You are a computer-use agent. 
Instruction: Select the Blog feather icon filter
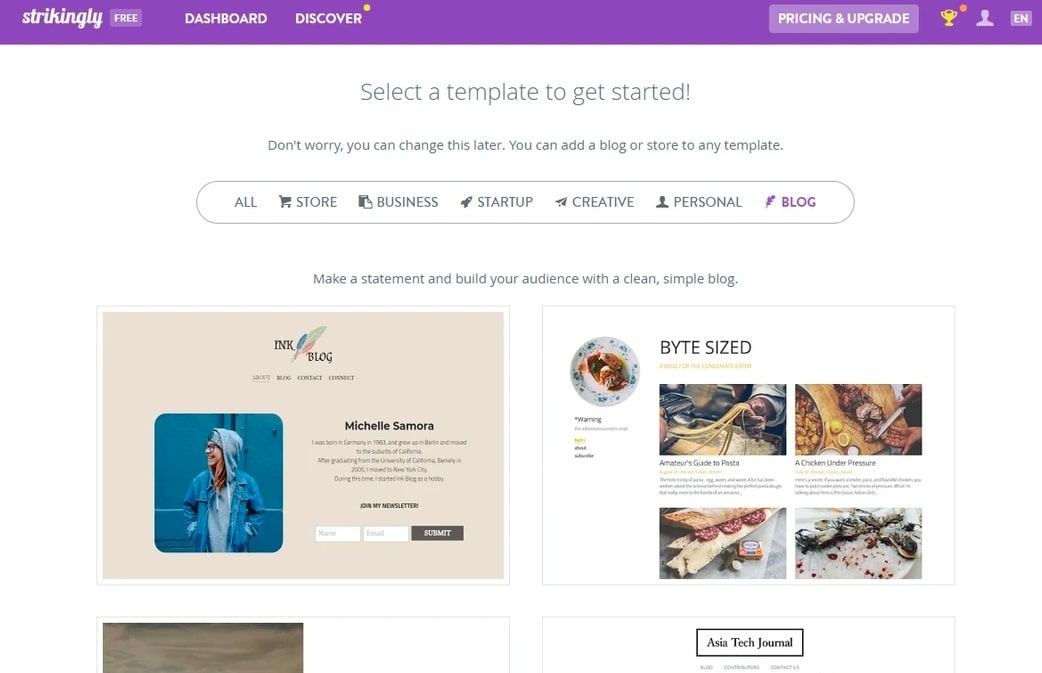tap(770, 201)
